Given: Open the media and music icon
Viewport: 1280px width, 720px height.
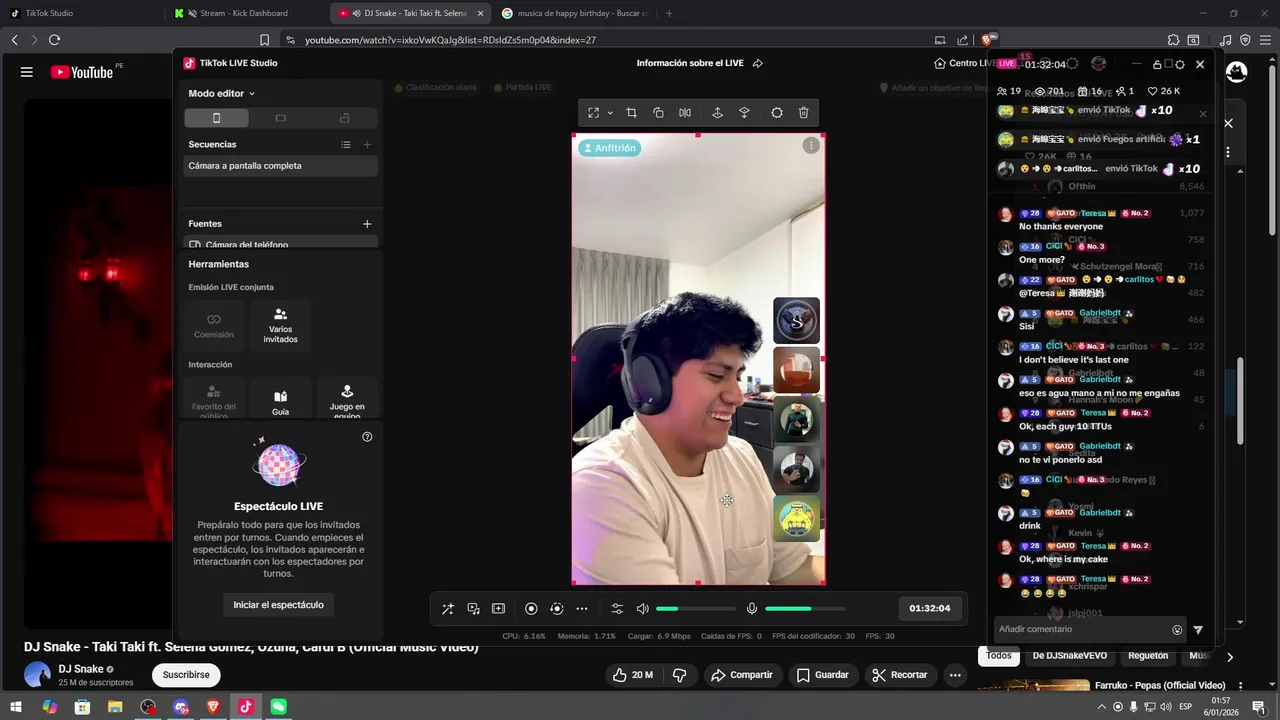Looking at the screenshot, I should [473, 608].
